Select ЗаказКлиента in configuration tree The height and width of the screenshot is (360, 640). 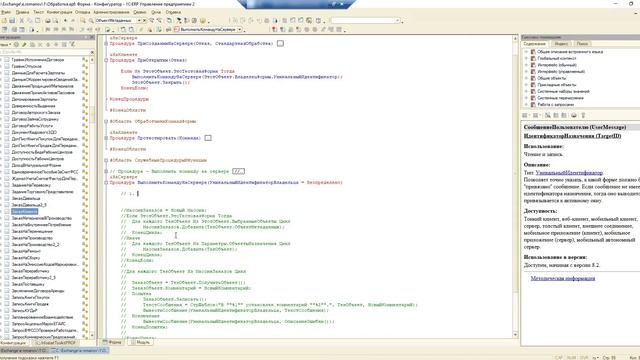pos(24,211)
